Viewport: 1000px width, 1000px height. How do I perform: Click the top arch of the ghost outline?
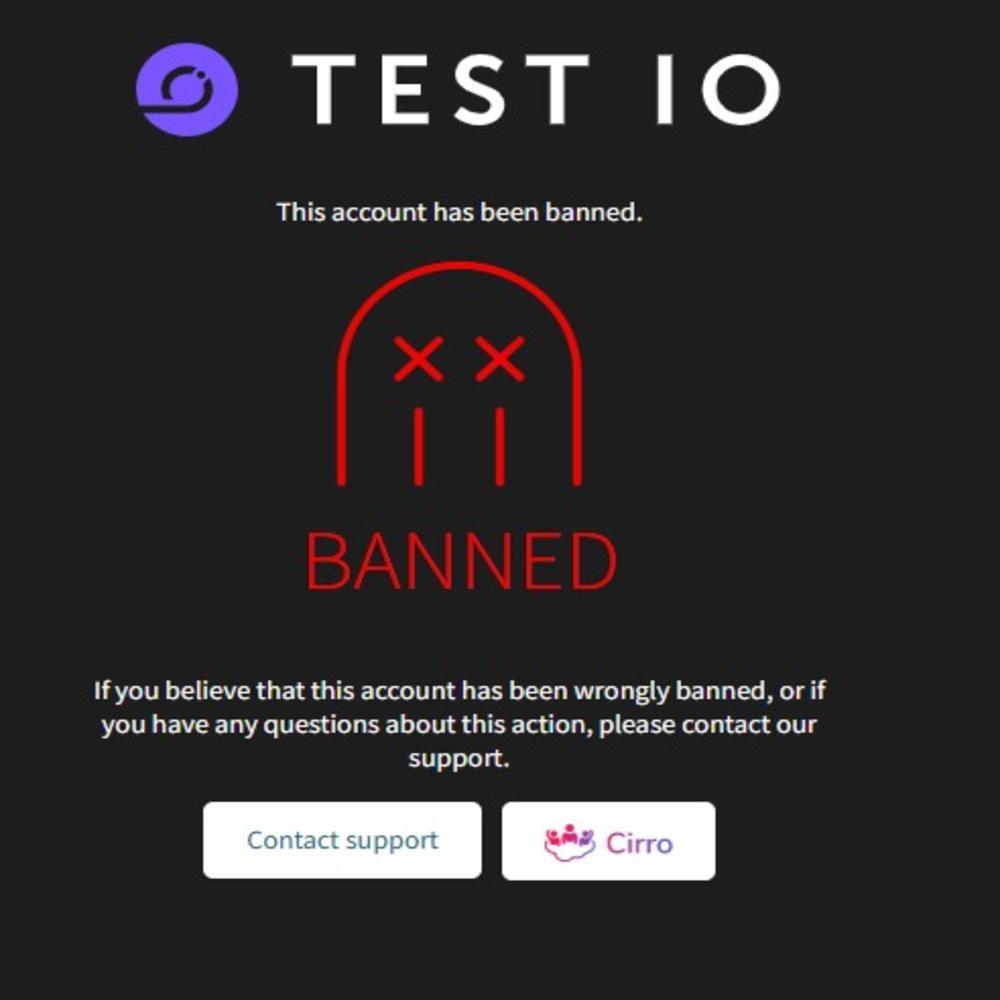460,268
